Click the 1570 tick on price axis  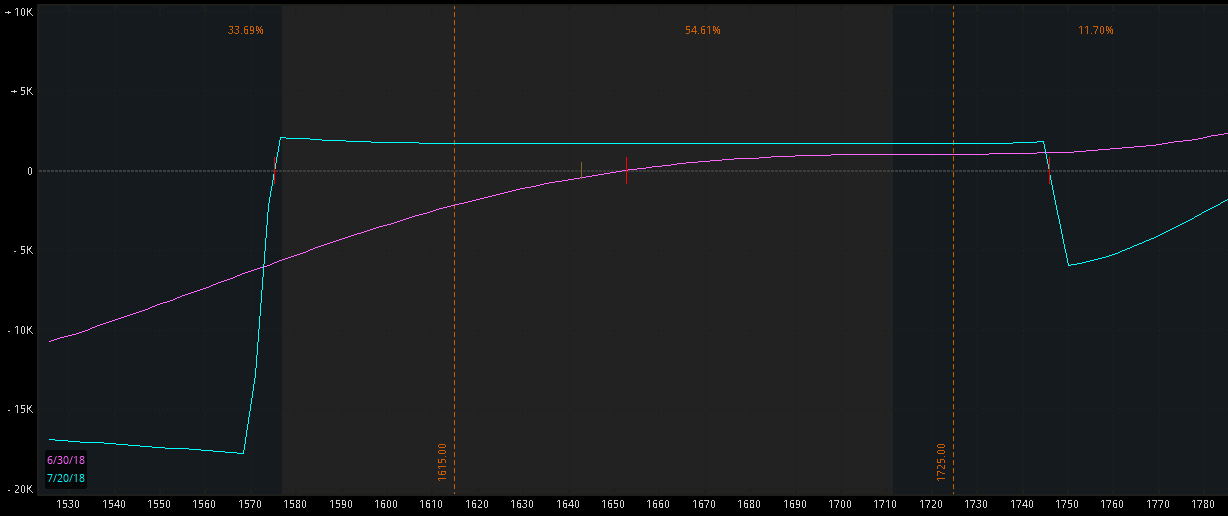coord(249,505)
